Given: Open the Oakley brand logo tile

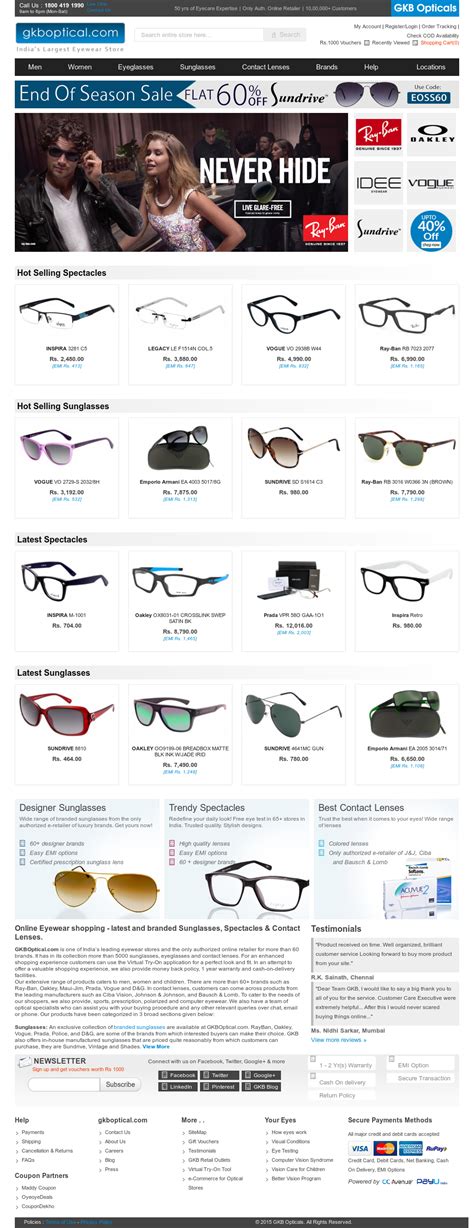Looking at the screenshot, I should coord(431,136).
